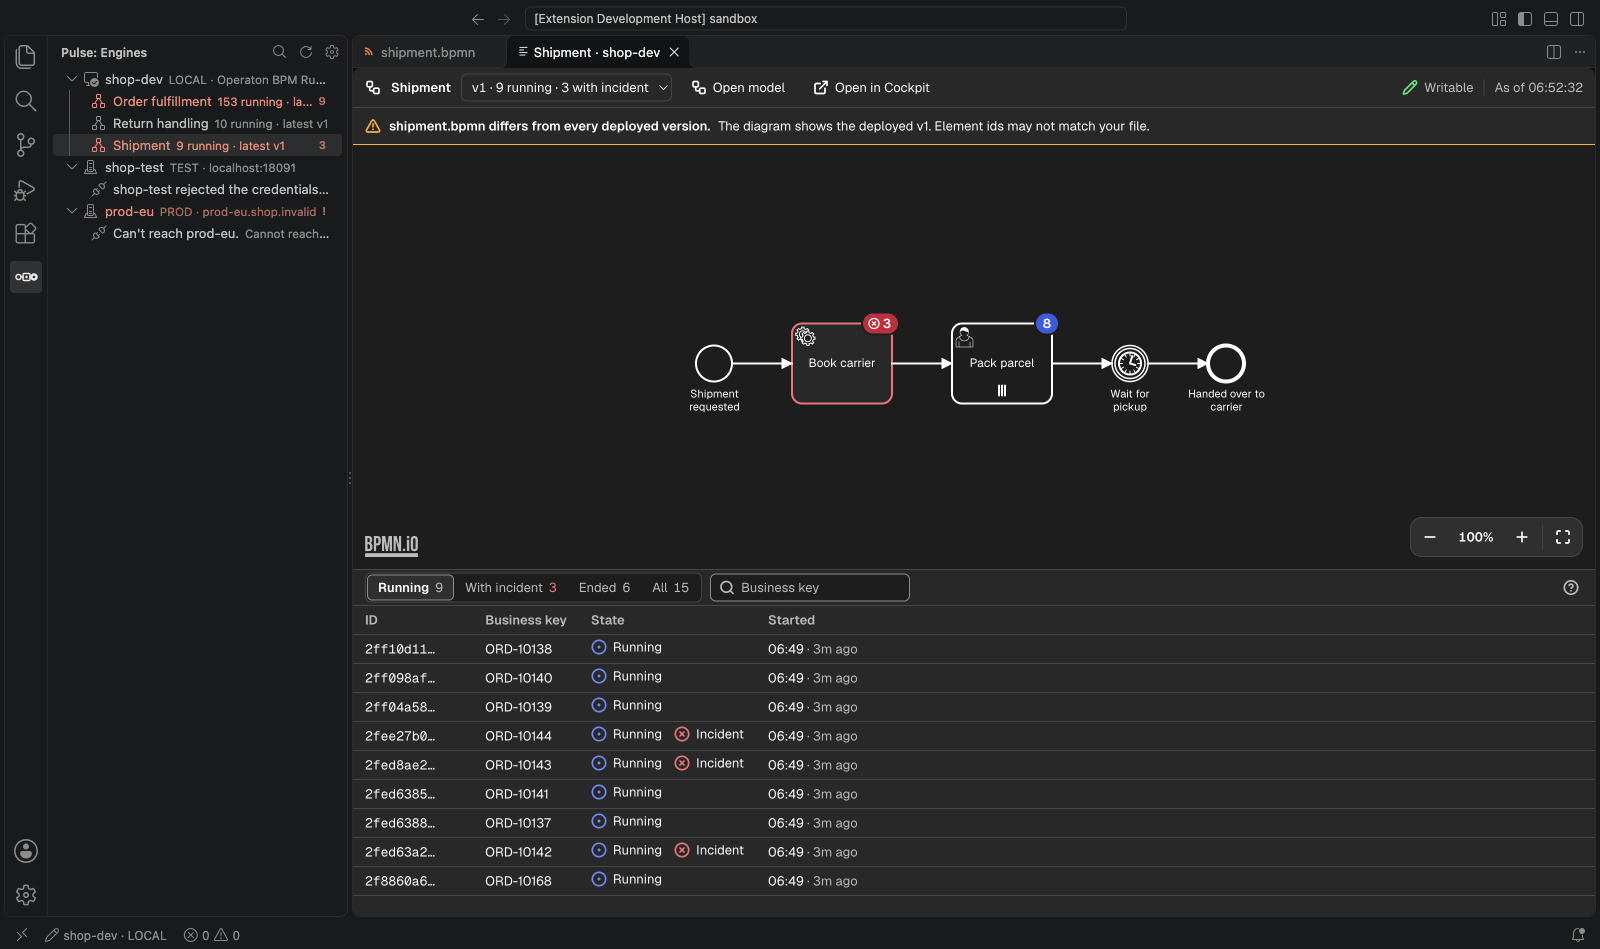Open the Customize Layout icon
This screenshot has width=1600, height=949.
click(1499, 19)
